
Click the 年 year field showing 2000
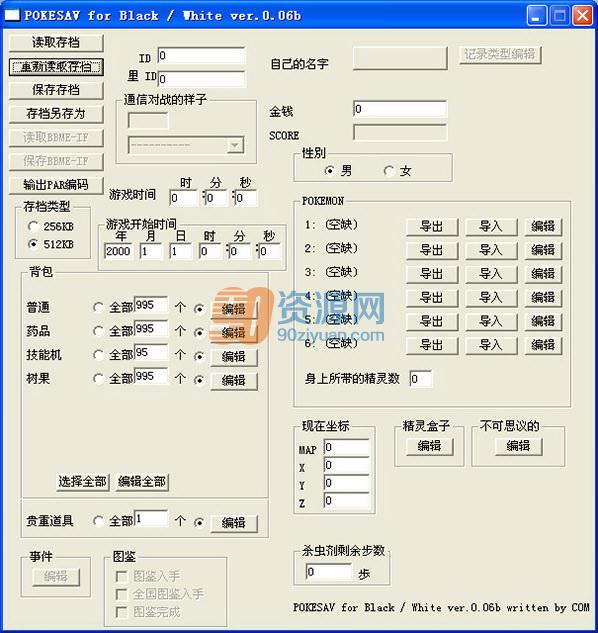(x=118, y=251)
